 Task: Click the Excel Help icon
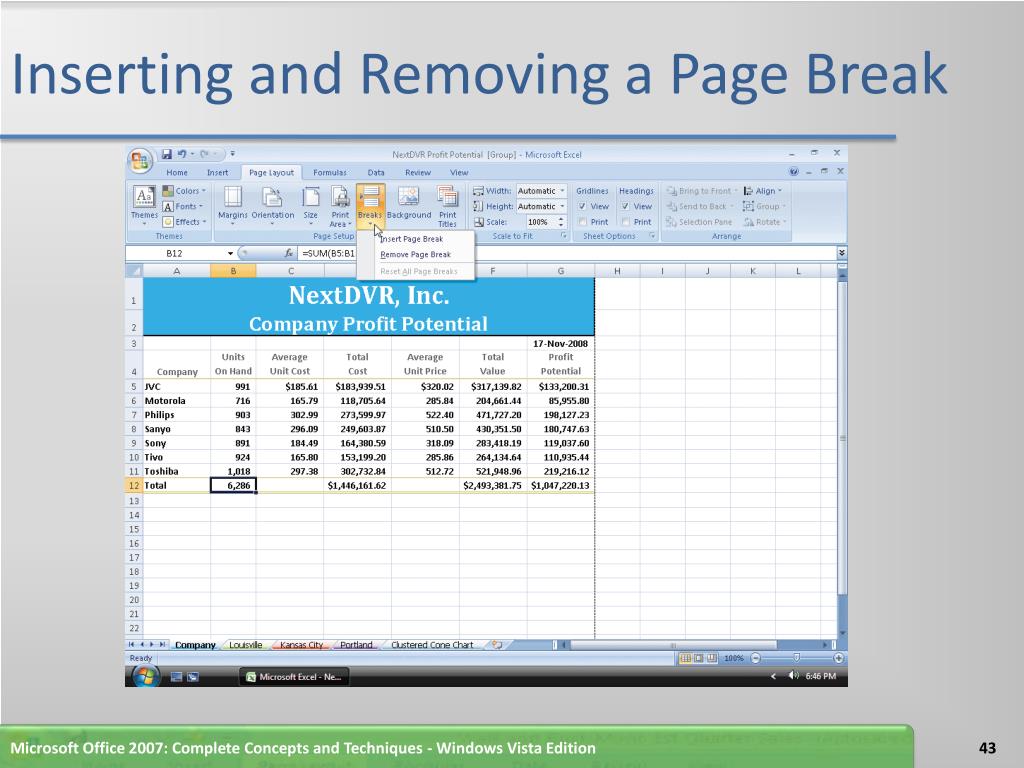(793, 172)
